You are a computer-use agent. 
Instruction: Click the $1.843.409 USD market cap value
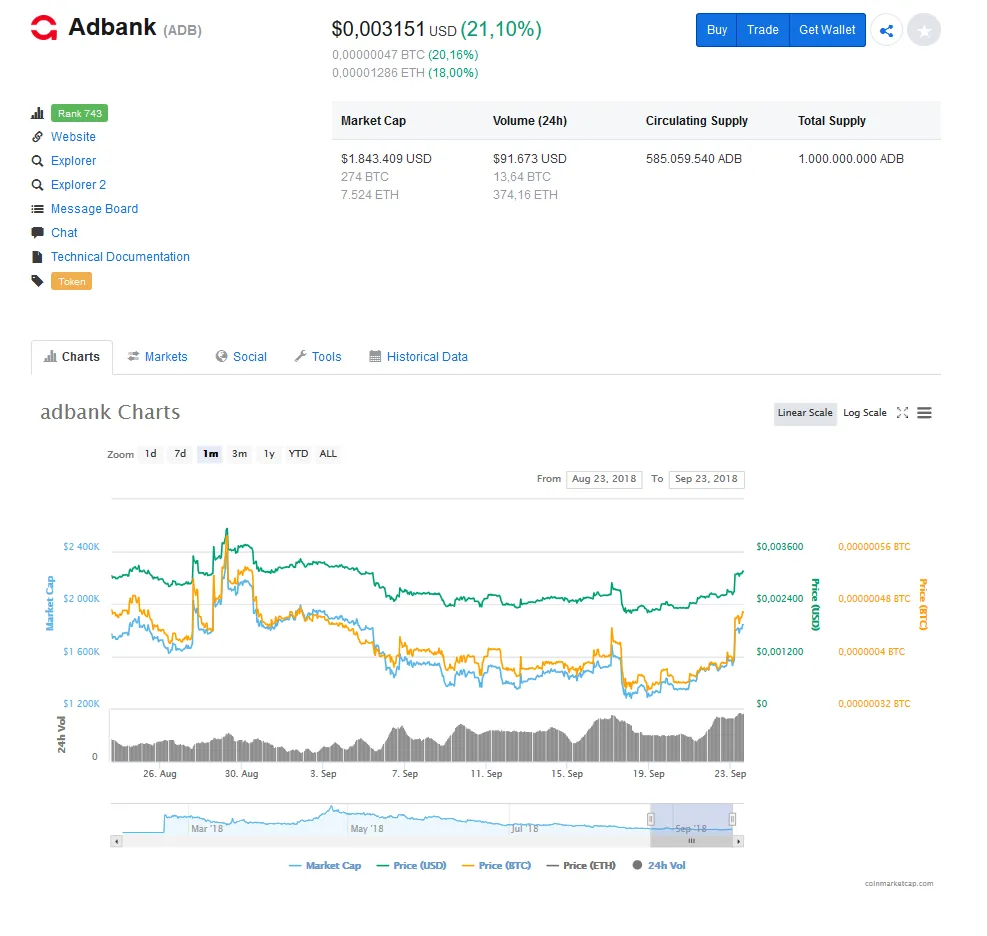pyautogui.click(x=386, y=159)
